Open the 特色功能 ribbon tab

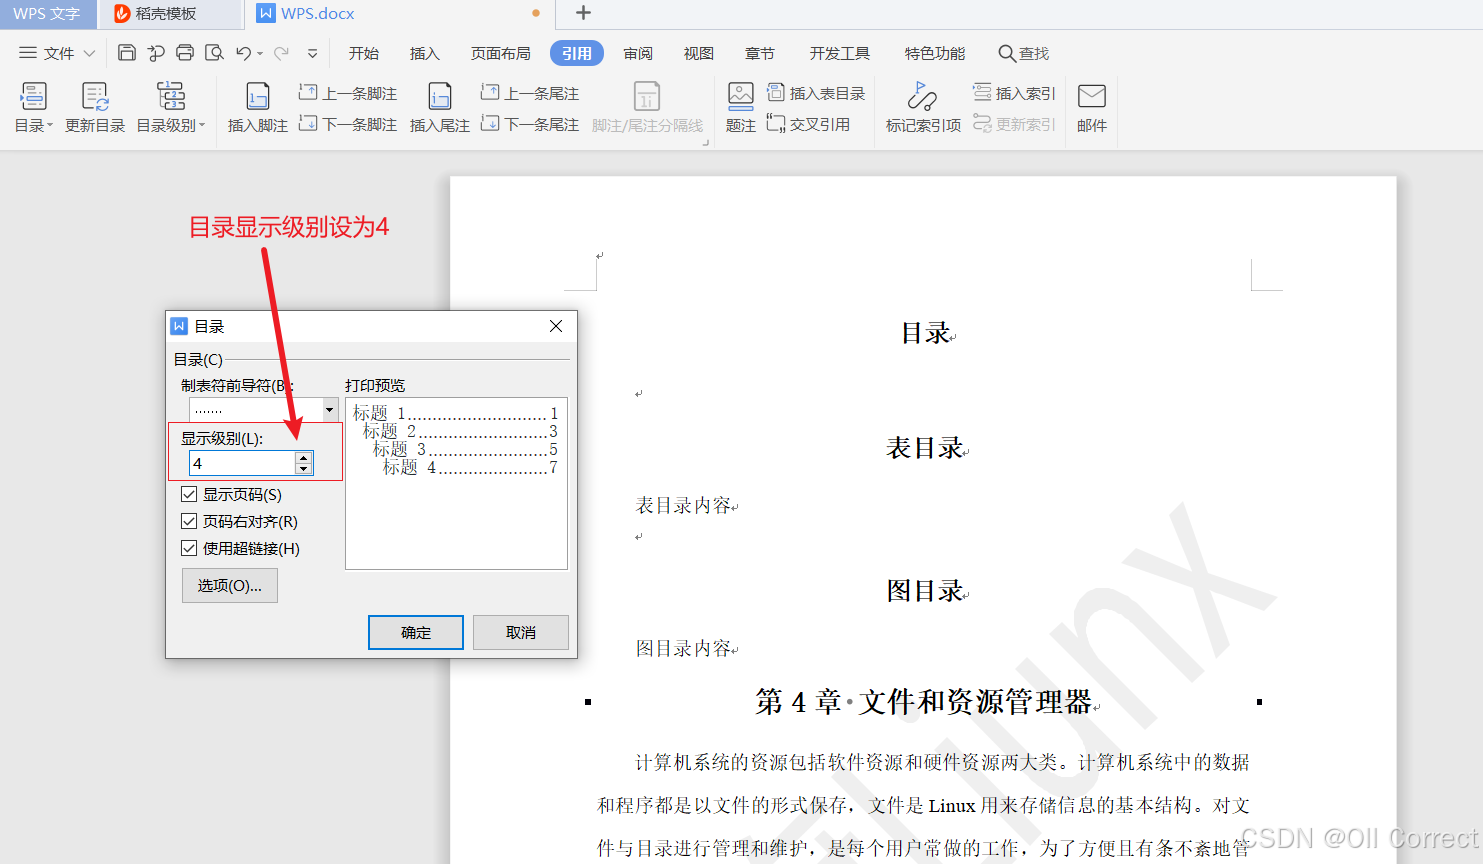point(935,53)
